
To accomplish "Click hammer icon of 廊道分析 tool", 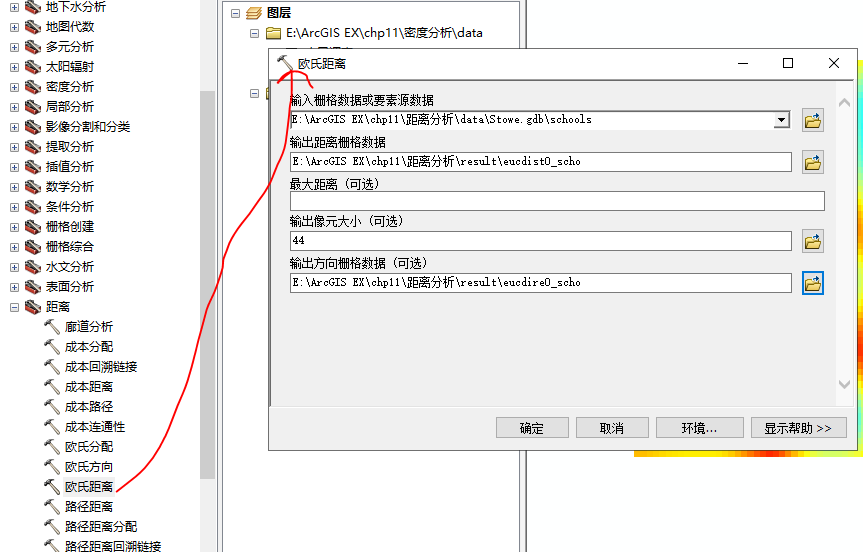I will (x=52, y=327).
